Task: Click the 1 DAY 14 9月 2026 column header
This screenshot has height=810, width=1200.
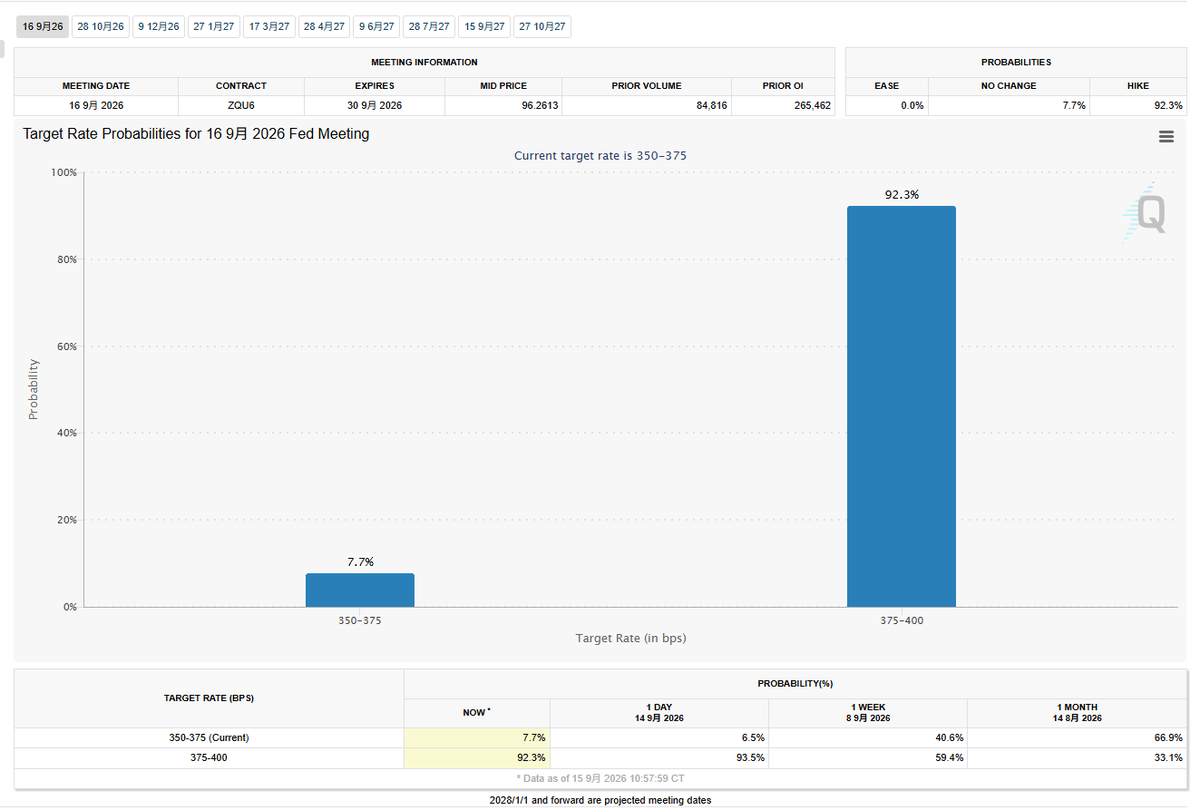Action: [x=659, y=713]
